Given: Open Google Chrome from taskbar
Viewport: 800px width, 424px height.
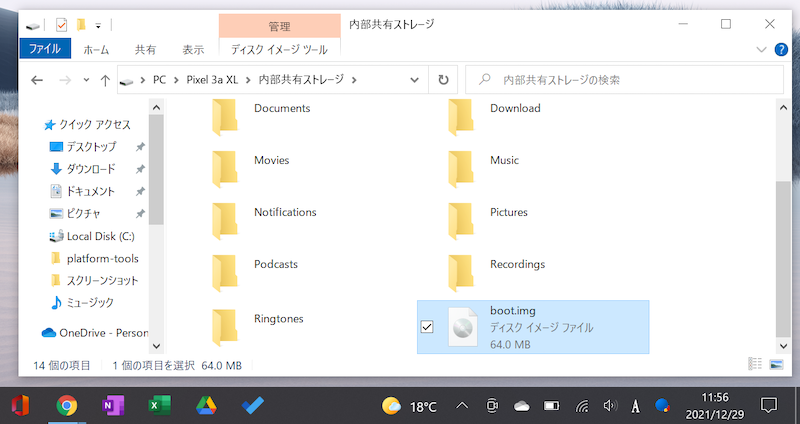Looking at the screenshot, I should coord(67,405).
